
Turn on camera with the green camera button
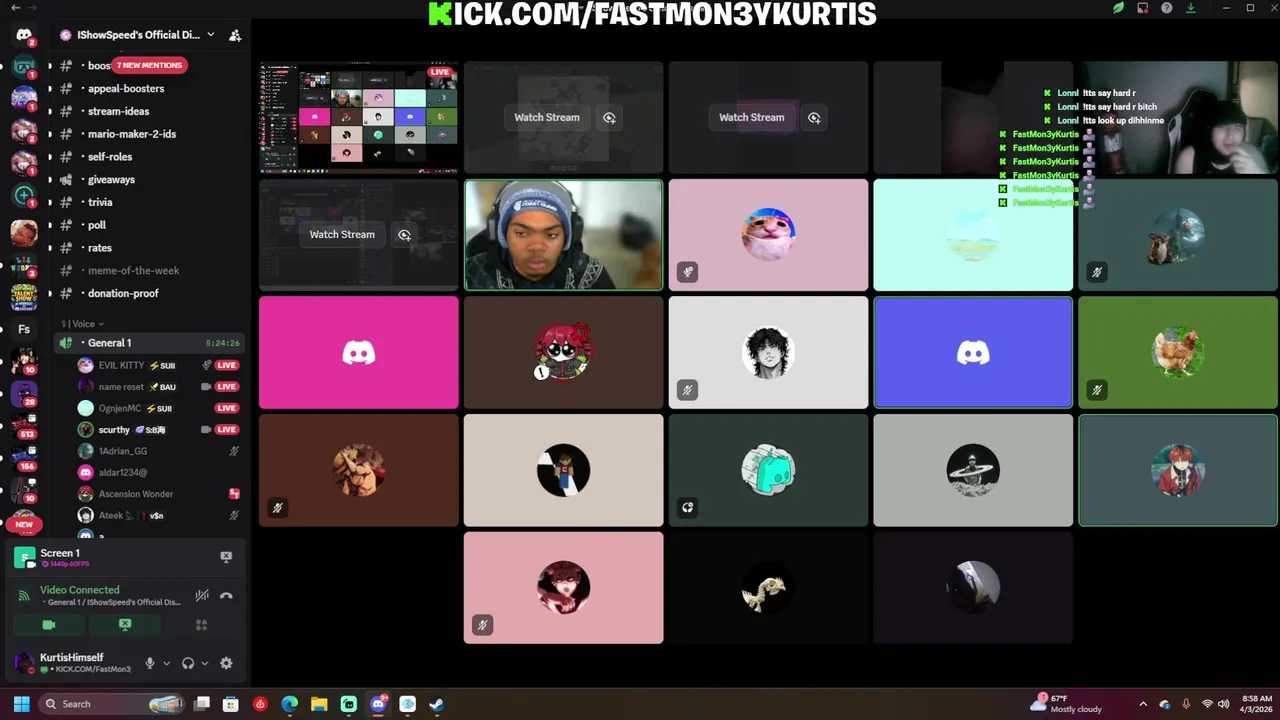point(49,625)
